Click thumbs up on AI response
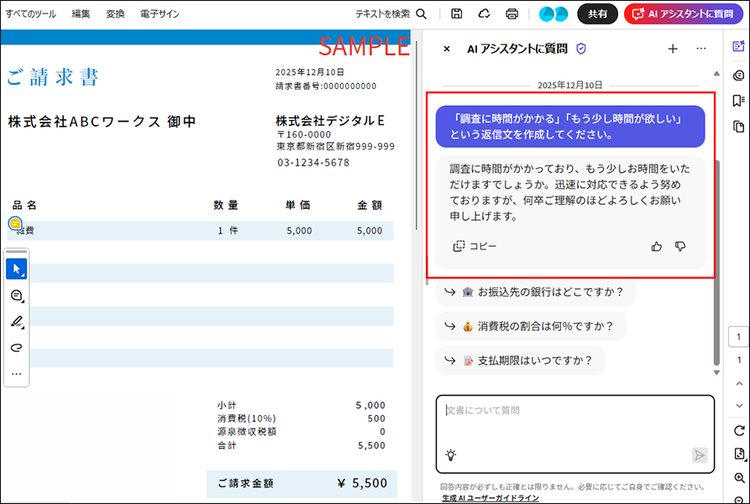This screenshot has width=750, height=504. tap(657, 246)
